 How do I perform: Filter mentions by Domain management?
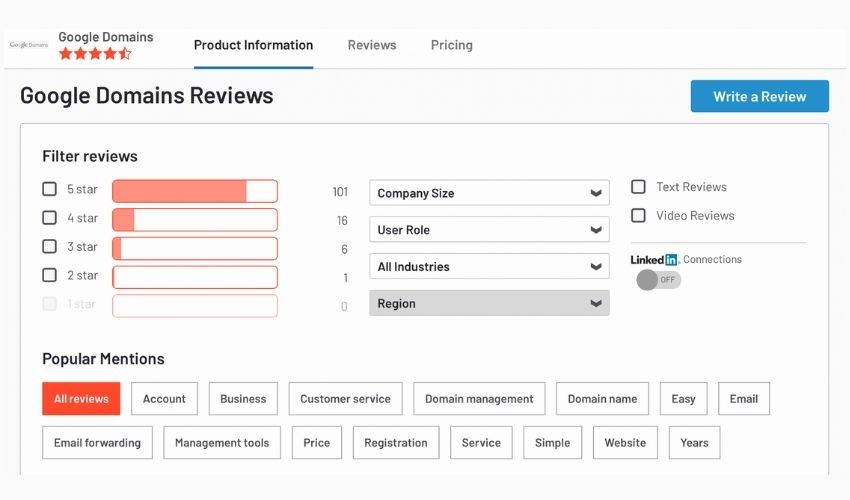[479, 399]
